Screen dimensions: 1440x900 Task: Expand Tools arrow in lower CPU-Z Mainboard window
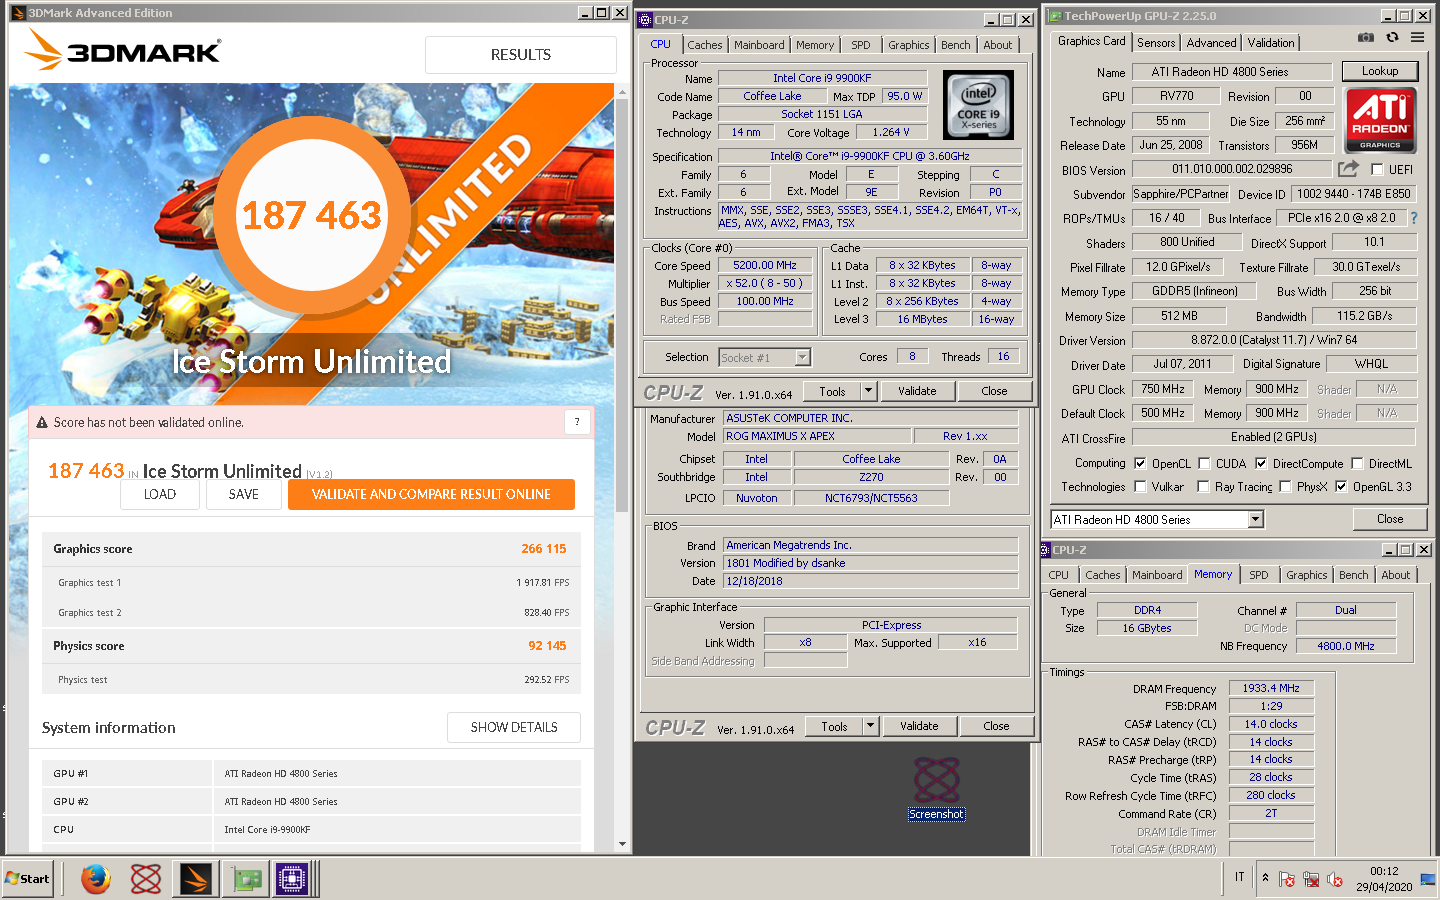pyautogui.click(x=870, y=726)
